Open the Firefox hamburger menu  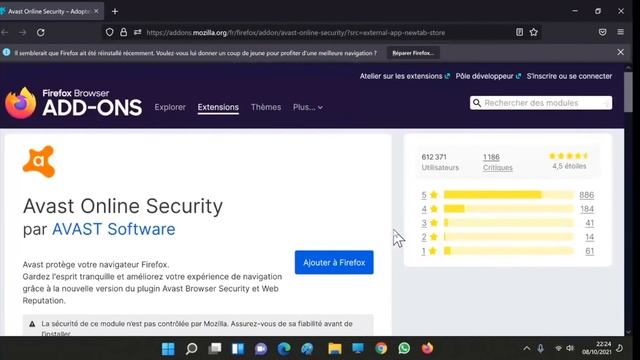click(x=620, y=32)
